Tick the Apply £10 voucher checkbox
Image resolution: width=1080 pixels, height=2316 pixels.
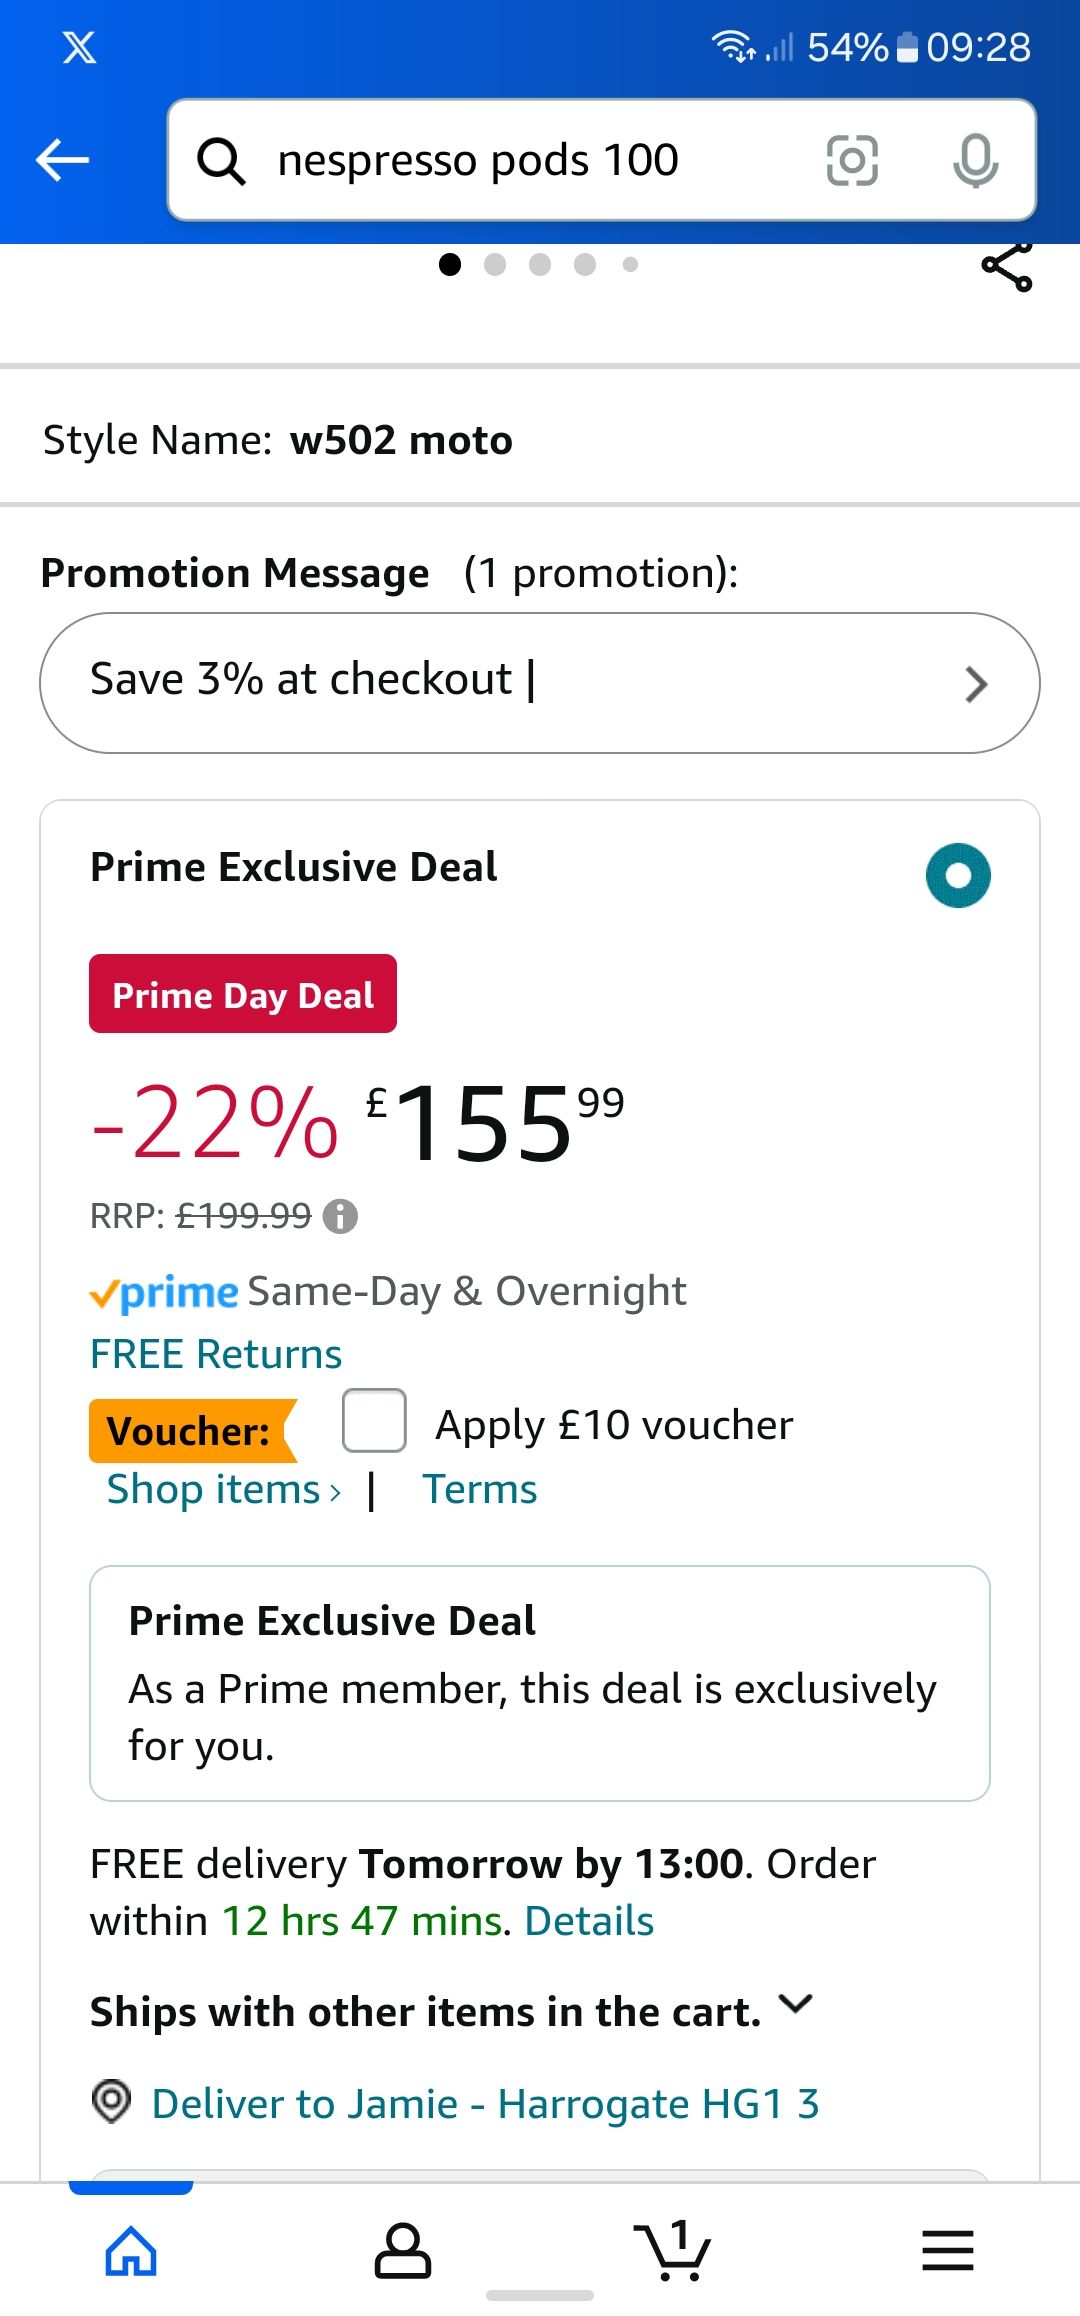click(x=374, y=1420)
